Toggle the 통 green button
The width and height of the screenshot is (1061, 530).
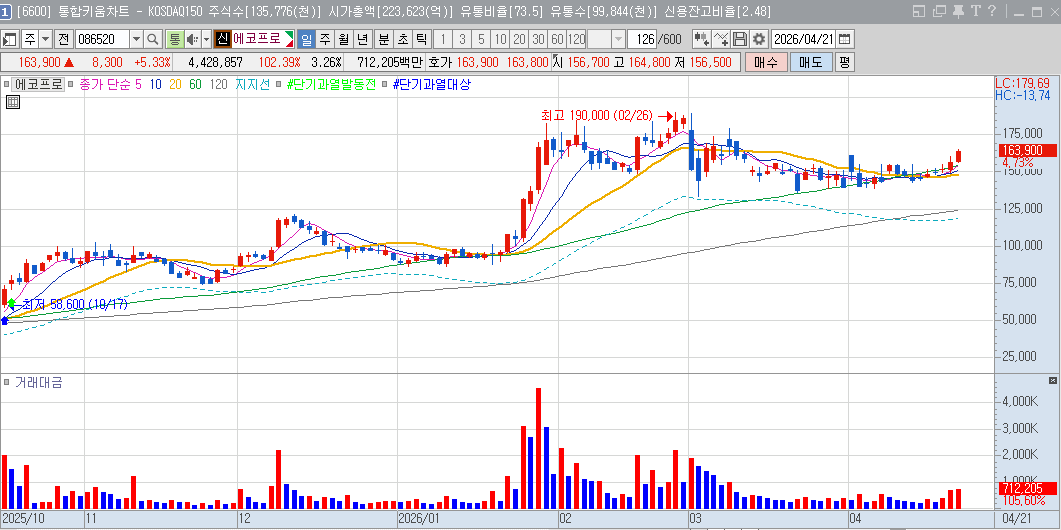coord(175,39)
